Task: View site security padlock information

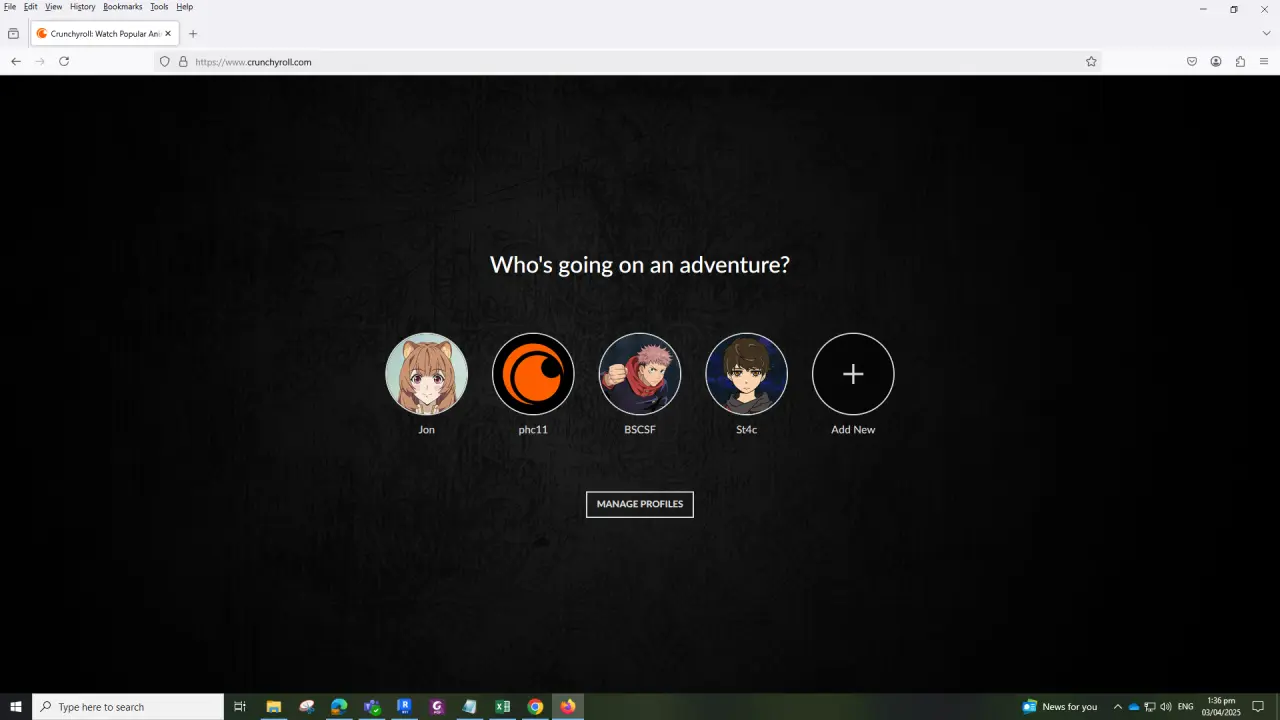Action: [183, 62]
